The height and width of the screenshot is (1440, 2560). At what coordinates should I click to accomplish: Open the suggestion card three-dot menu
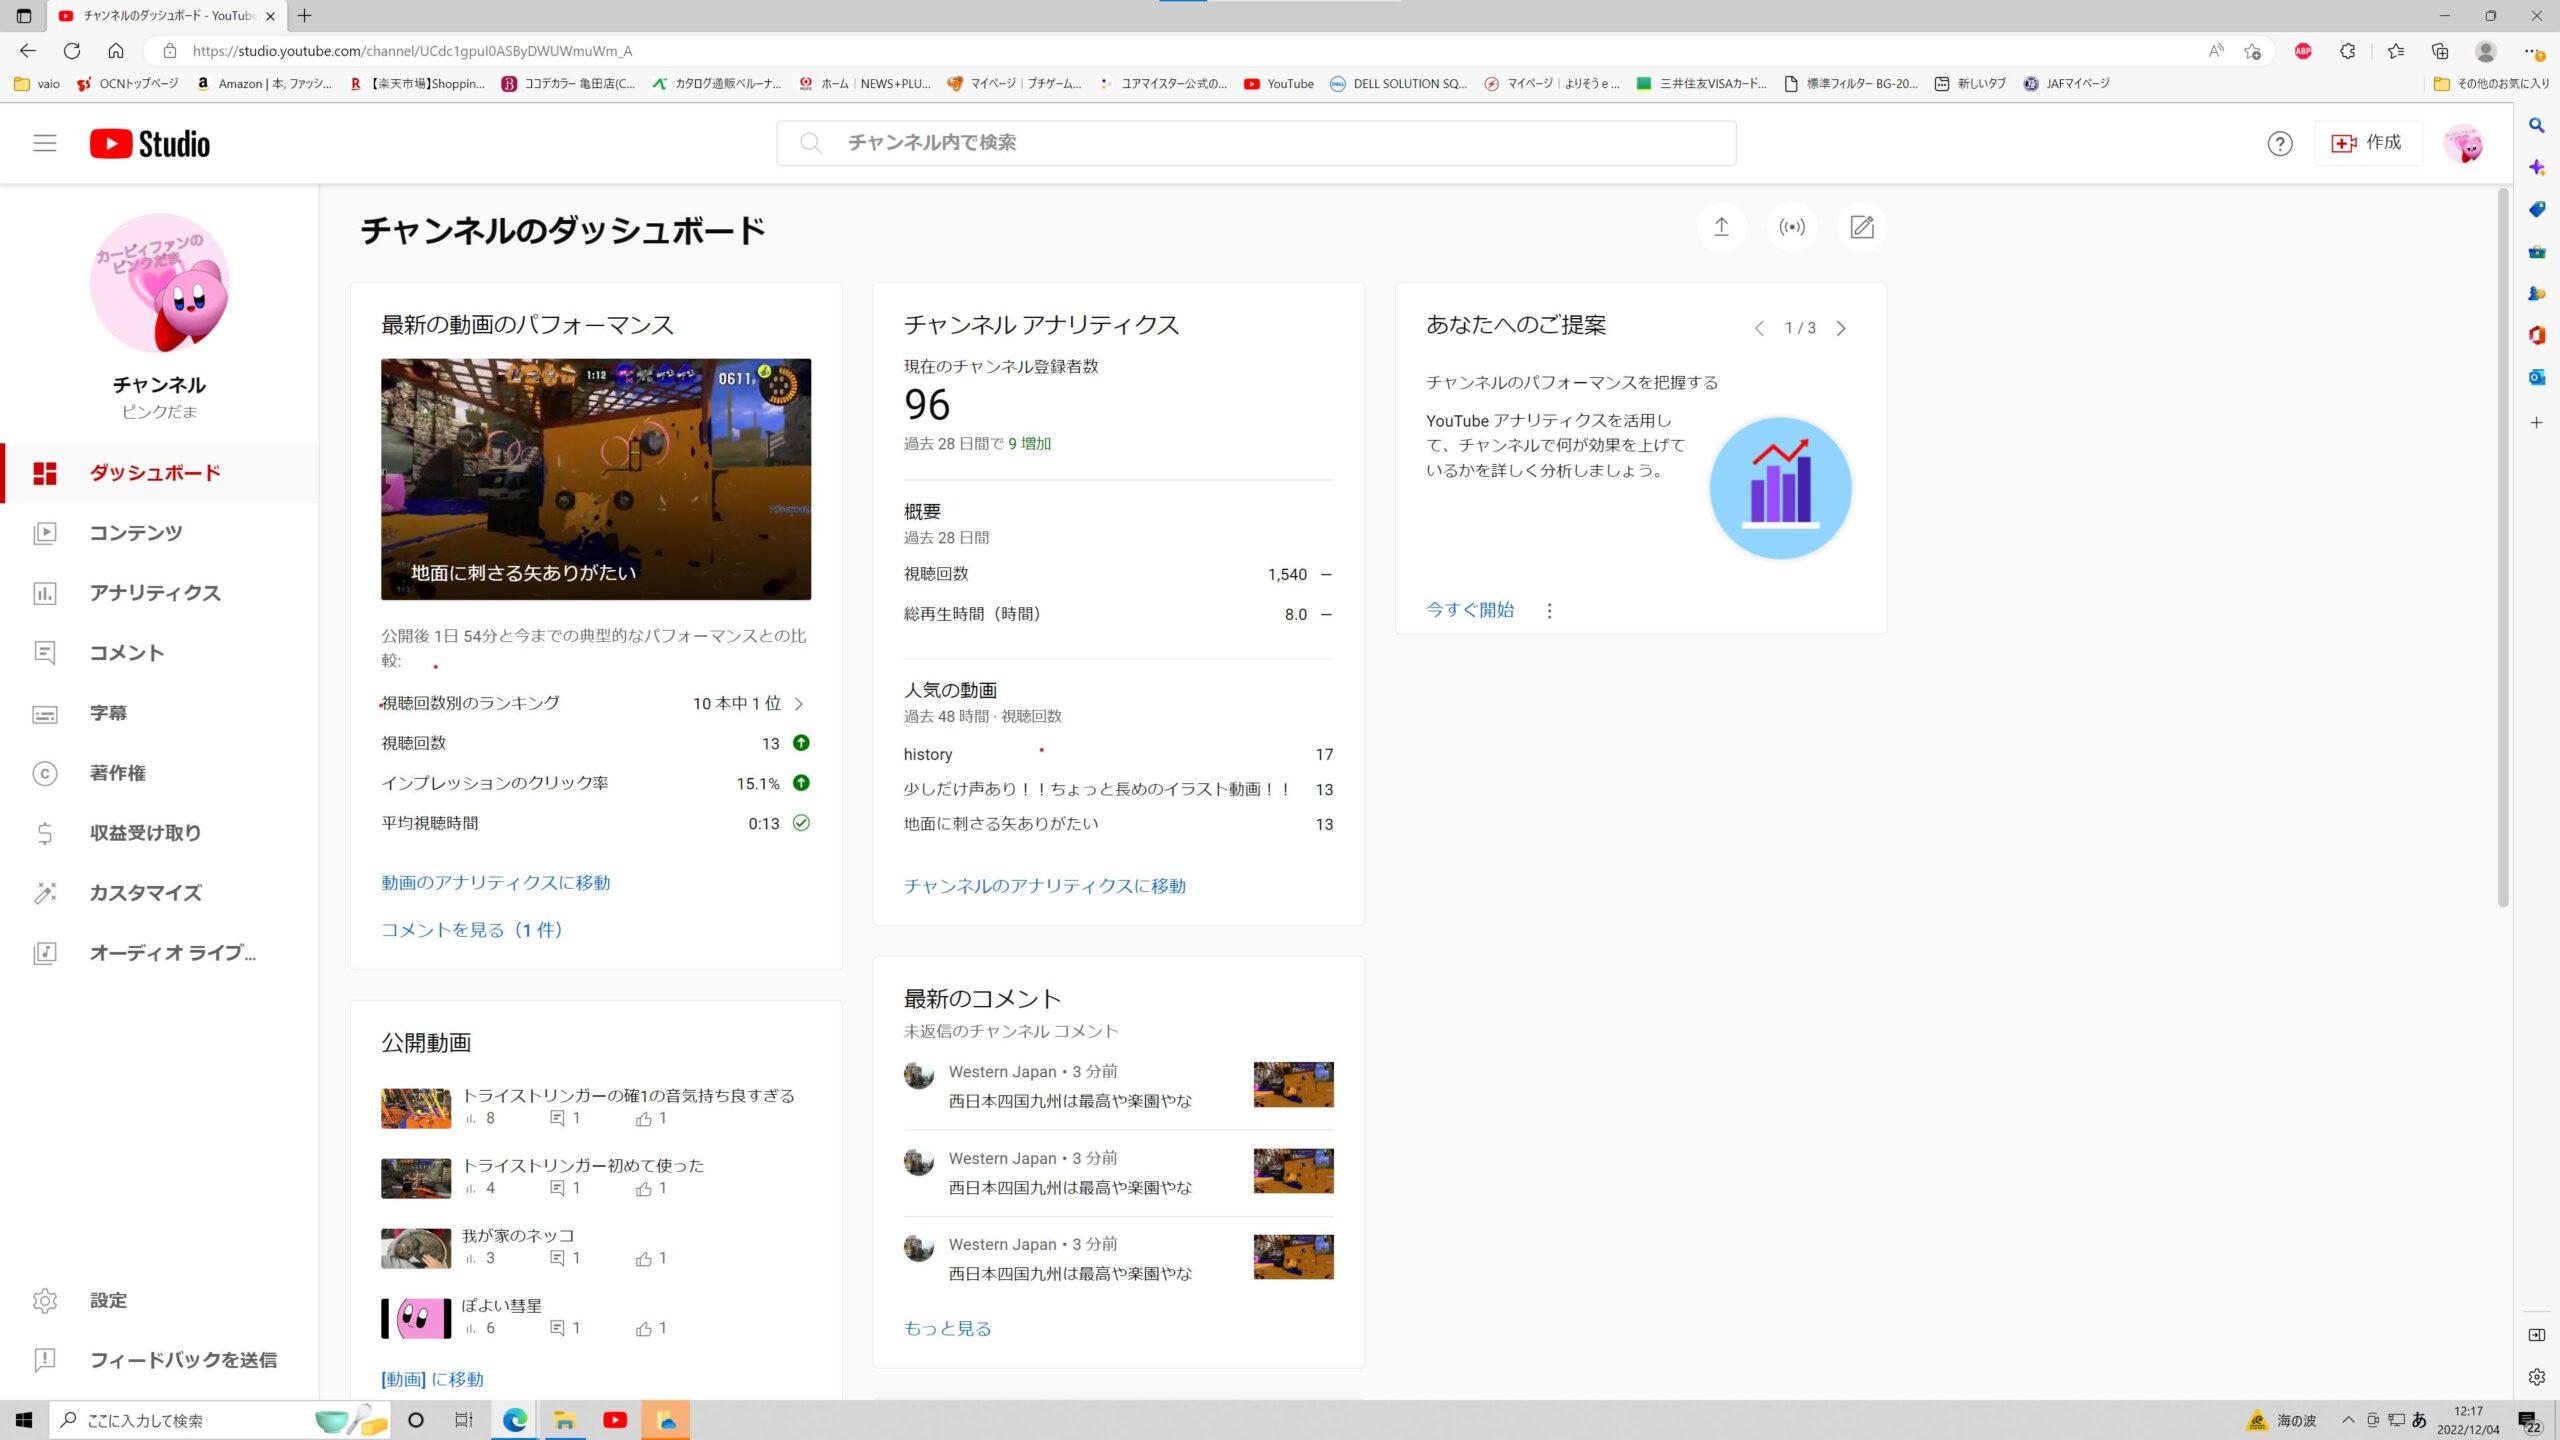(x=1549, y=611)
